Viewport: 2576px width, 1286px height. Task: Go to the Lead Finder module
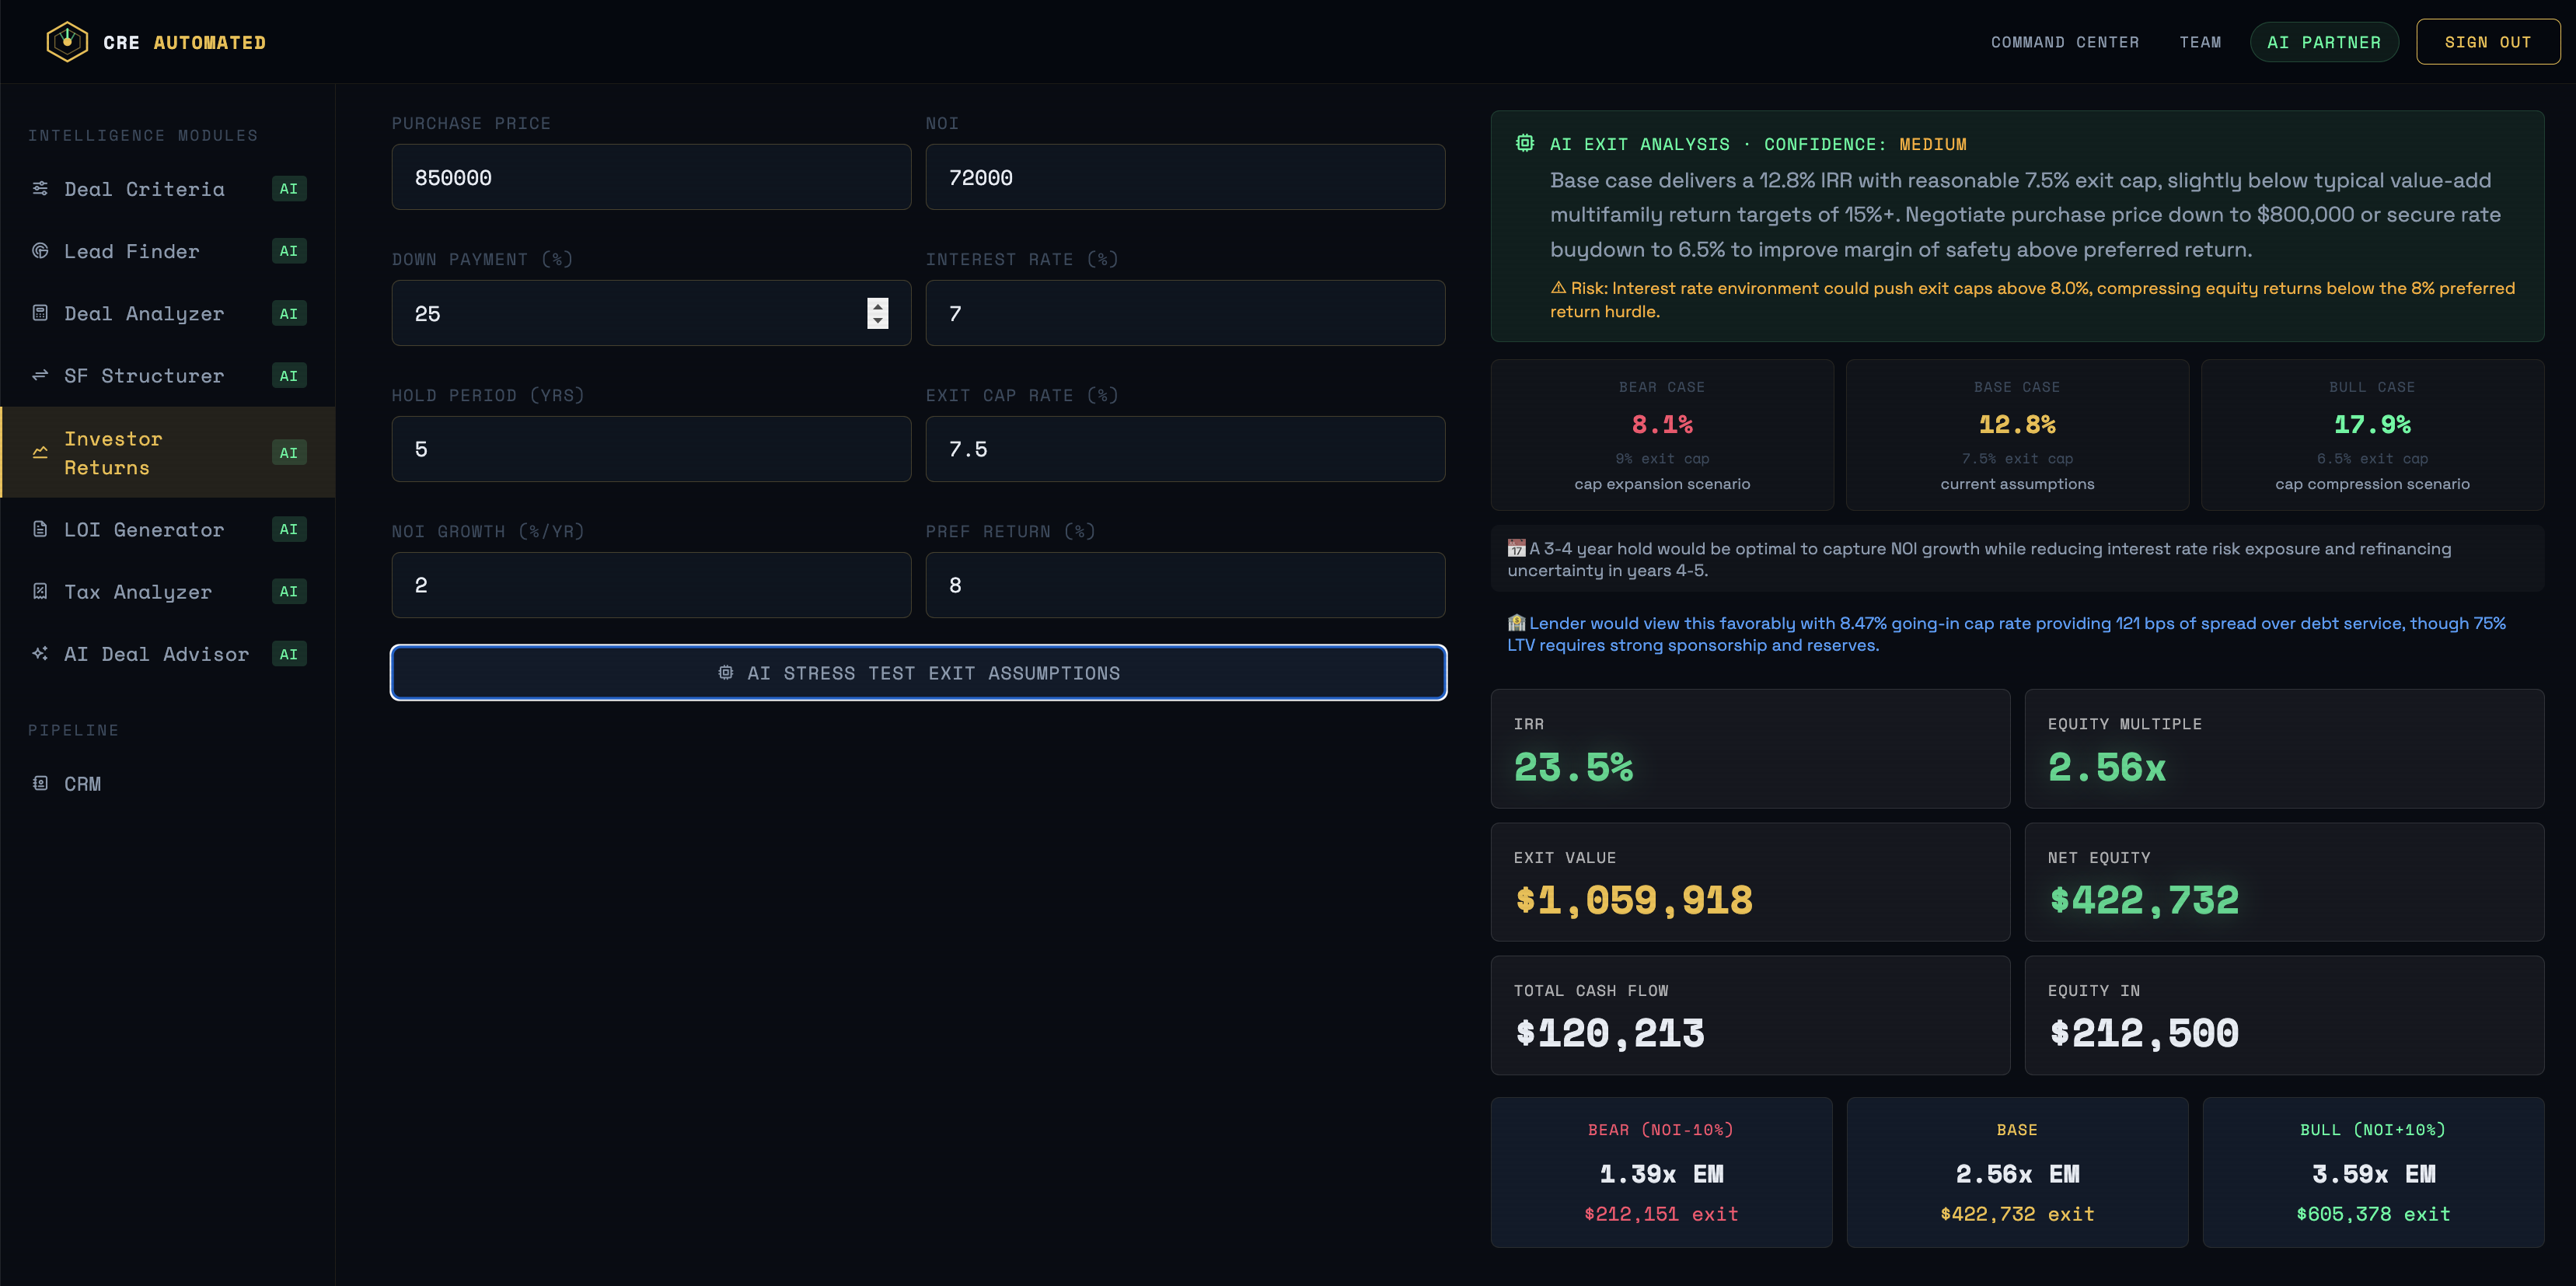(x=168, y=251)
